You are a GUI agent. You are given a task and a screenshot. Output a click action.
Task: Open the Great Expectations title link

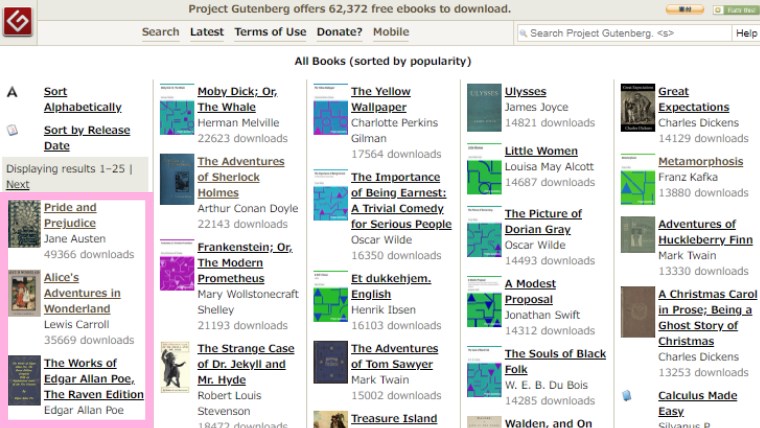[x=694, y=99]
